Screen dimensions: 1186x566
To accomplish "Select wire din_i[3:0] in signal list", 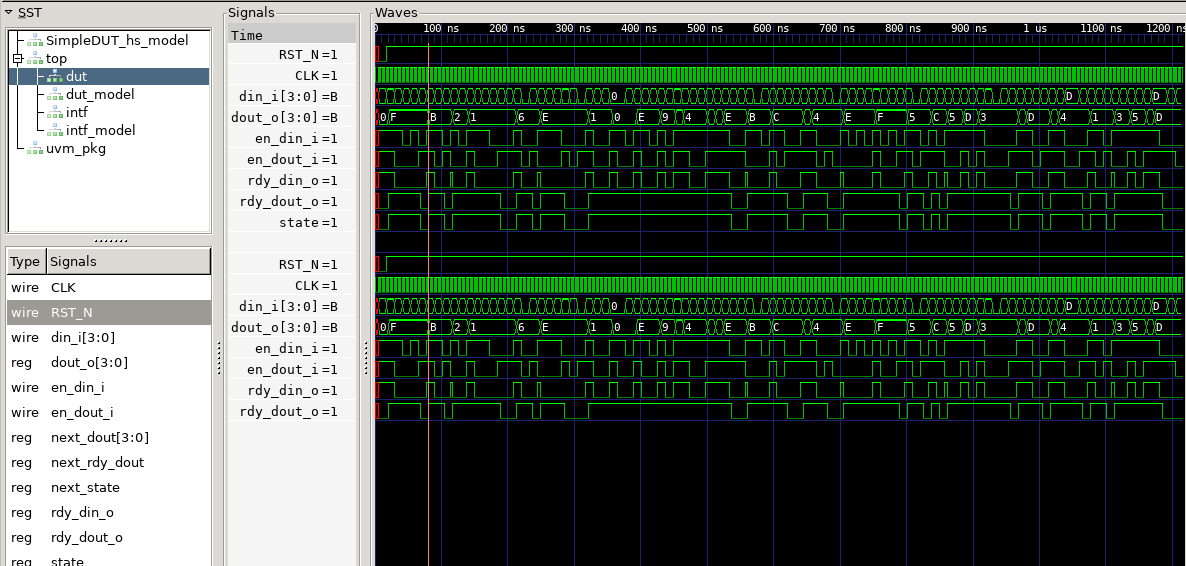I will (109, 337).
